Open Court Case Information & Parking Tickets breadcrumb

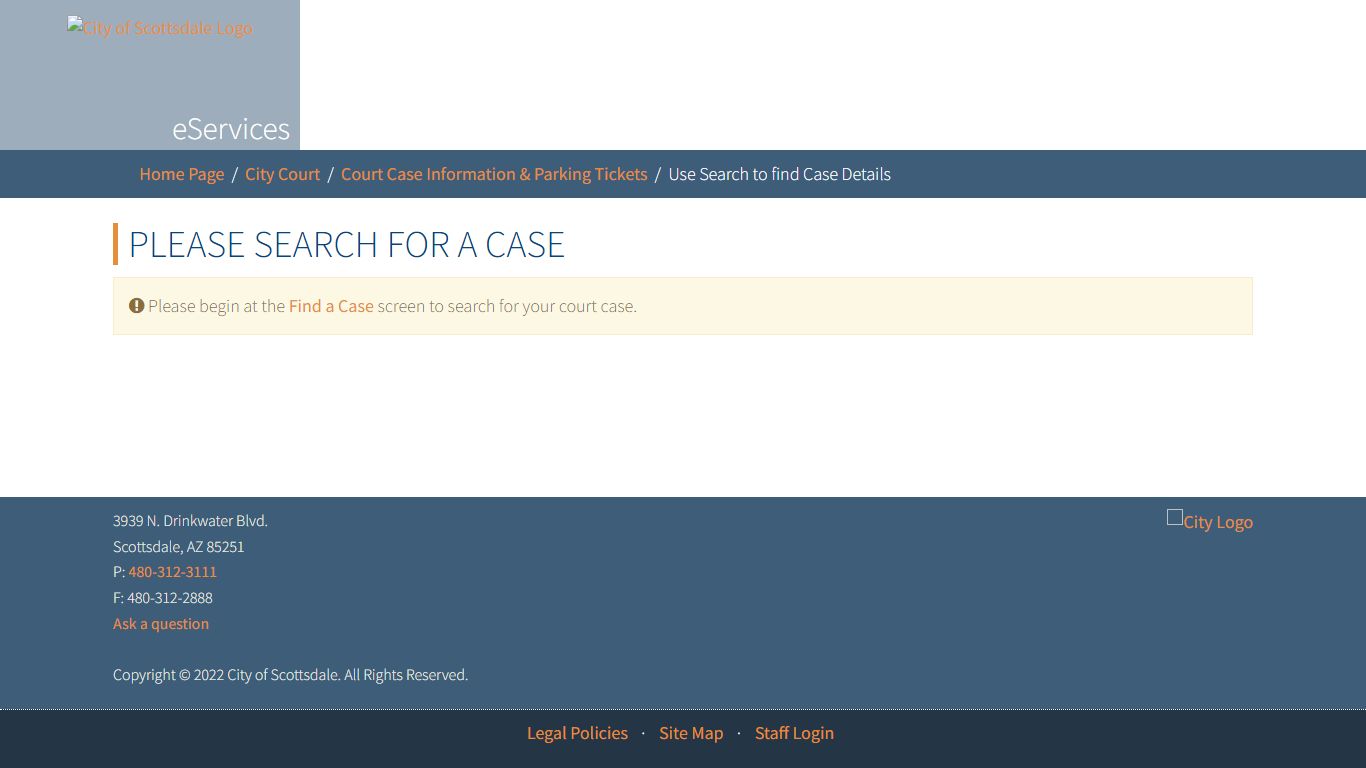494,174
